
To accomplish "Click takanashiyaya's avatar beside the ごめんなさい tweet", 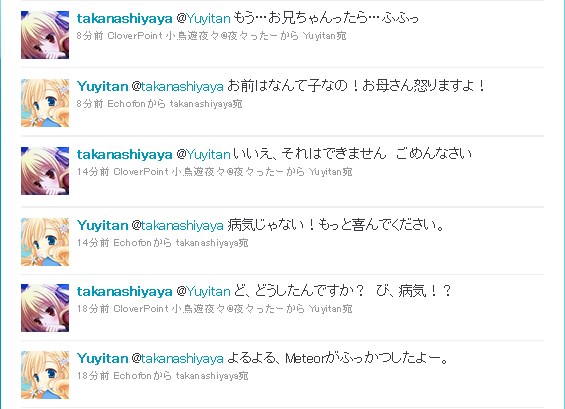I will pos(45,171).
